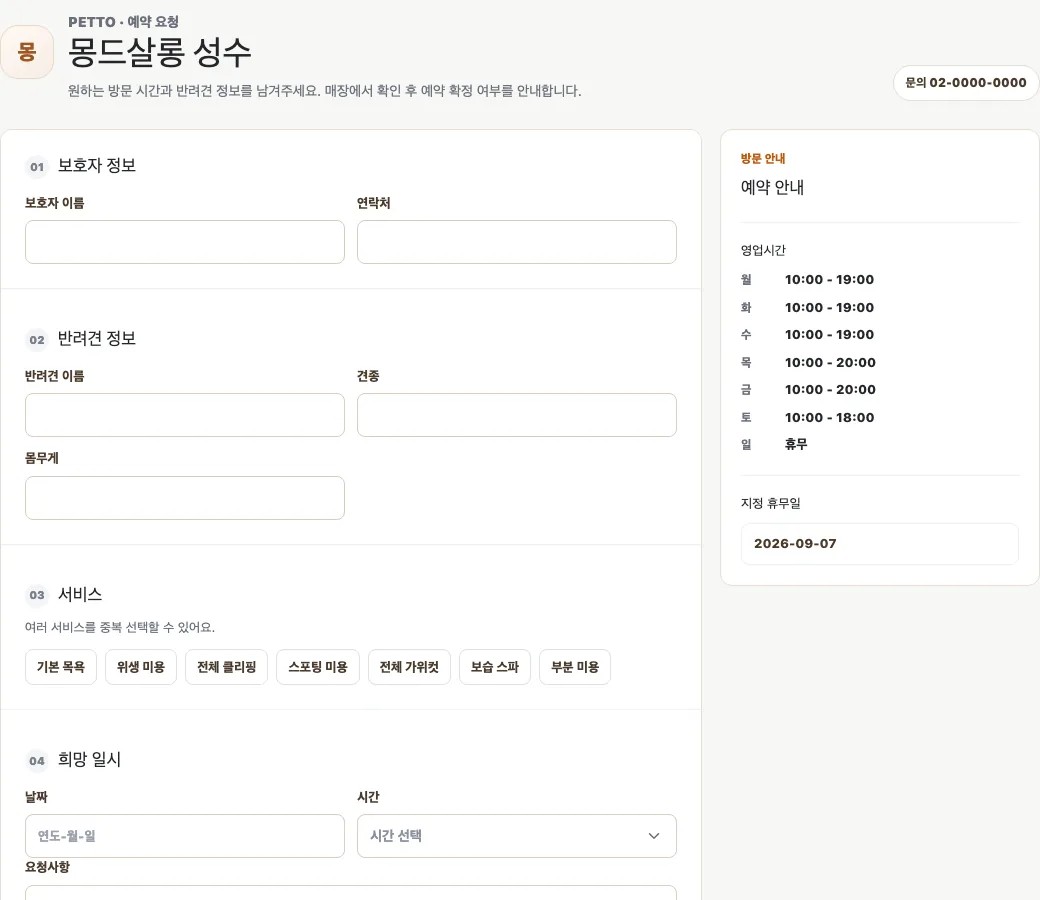Click the 영업시간 label
Image resolution: width=1040 pixels, height=900 pixels.
(x=763, y=251)
